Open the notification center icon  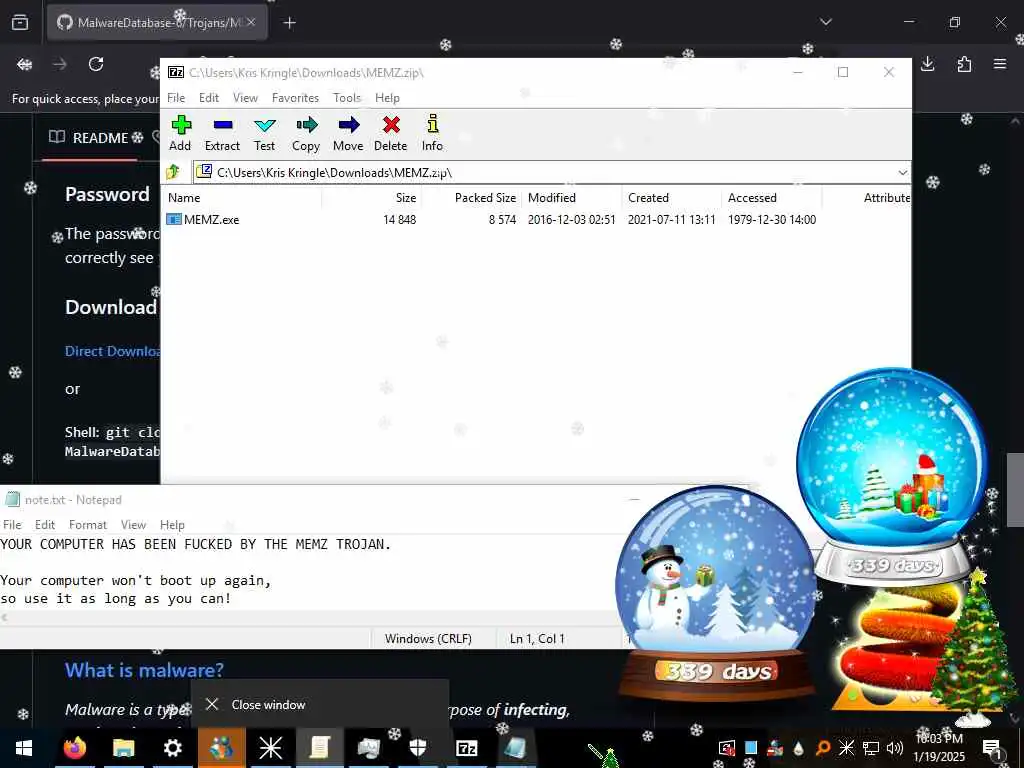pos(991,748)
